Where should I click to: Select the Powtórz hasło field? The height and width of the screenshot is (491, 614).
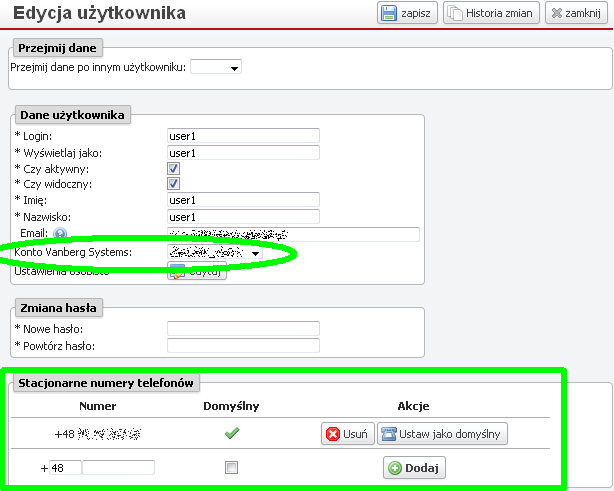point(243,346)
